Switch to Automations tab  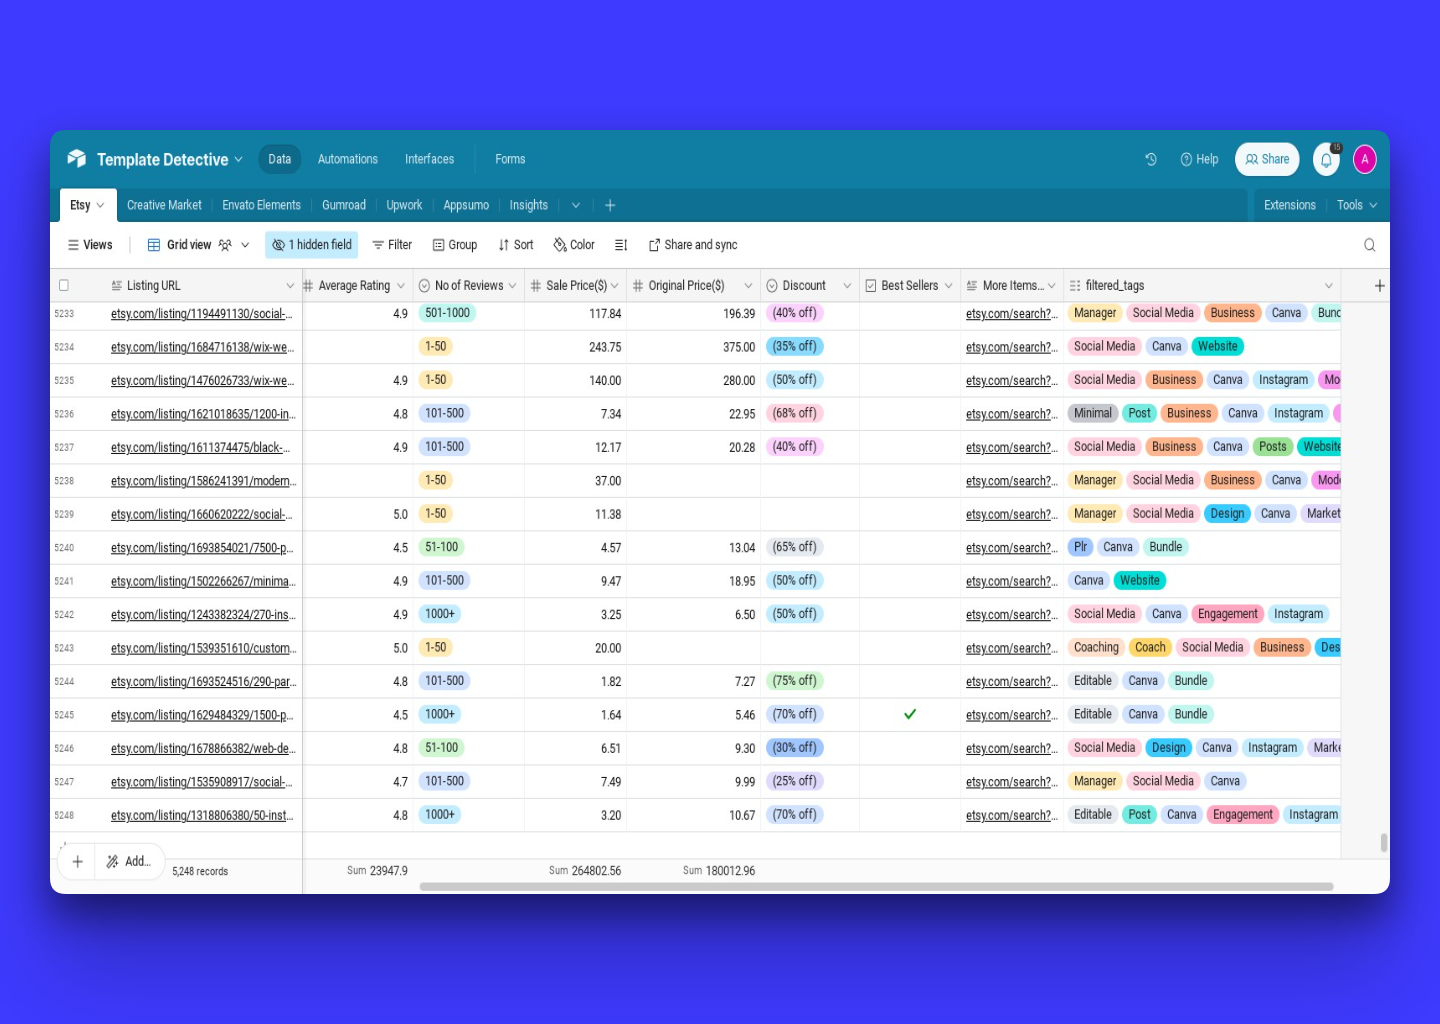(x=348, y=159)
